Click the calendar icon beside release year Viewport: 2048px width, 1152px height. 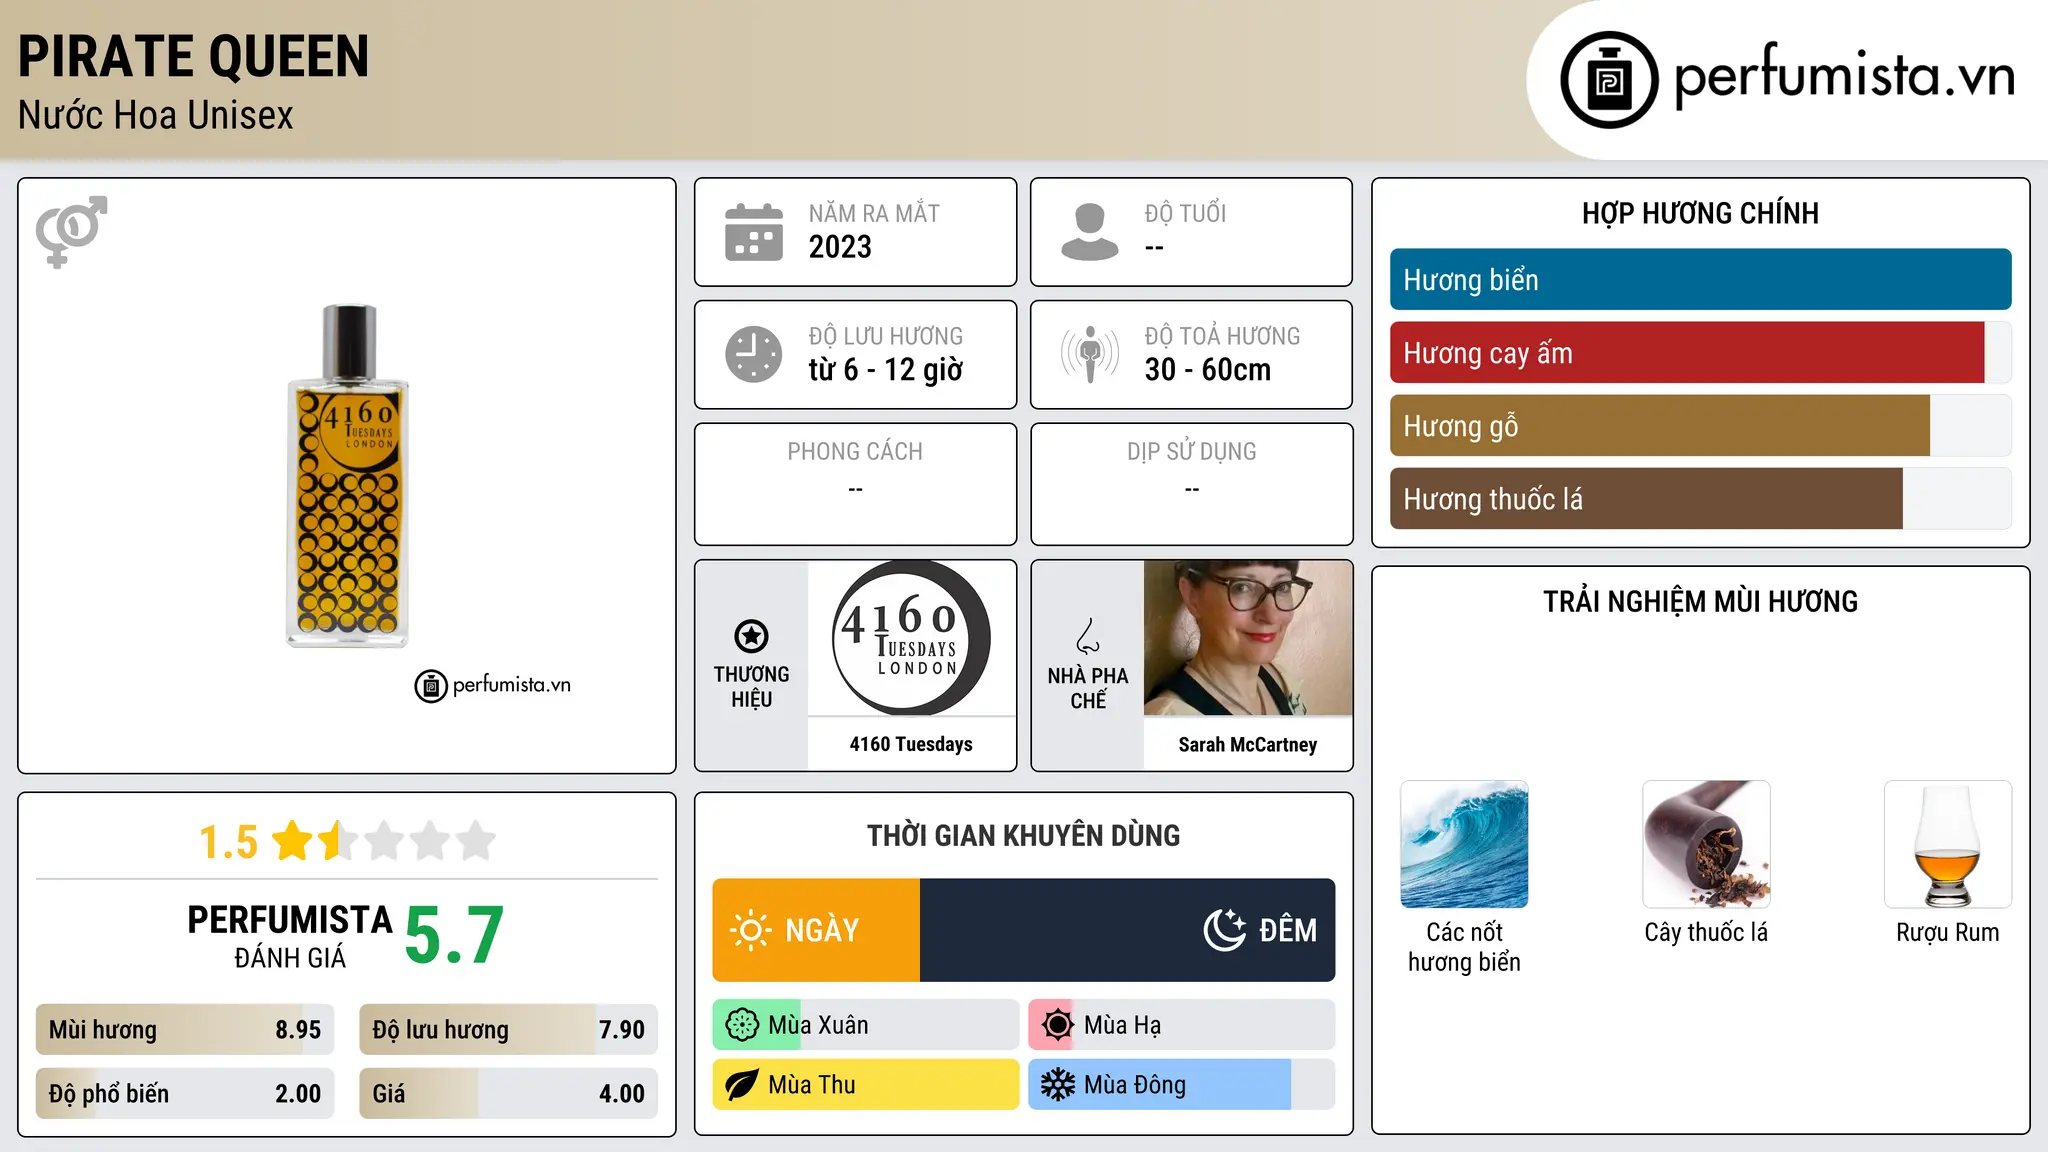click(754, 232)
